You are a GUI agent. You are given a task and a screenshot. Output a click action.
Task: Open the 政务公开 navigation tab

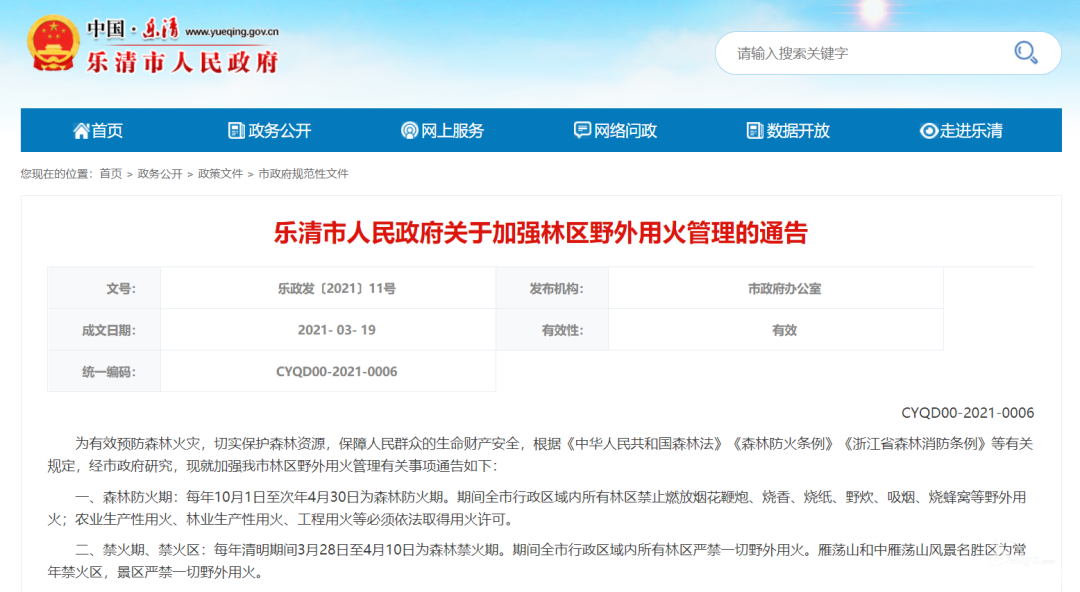pos(270,130)
